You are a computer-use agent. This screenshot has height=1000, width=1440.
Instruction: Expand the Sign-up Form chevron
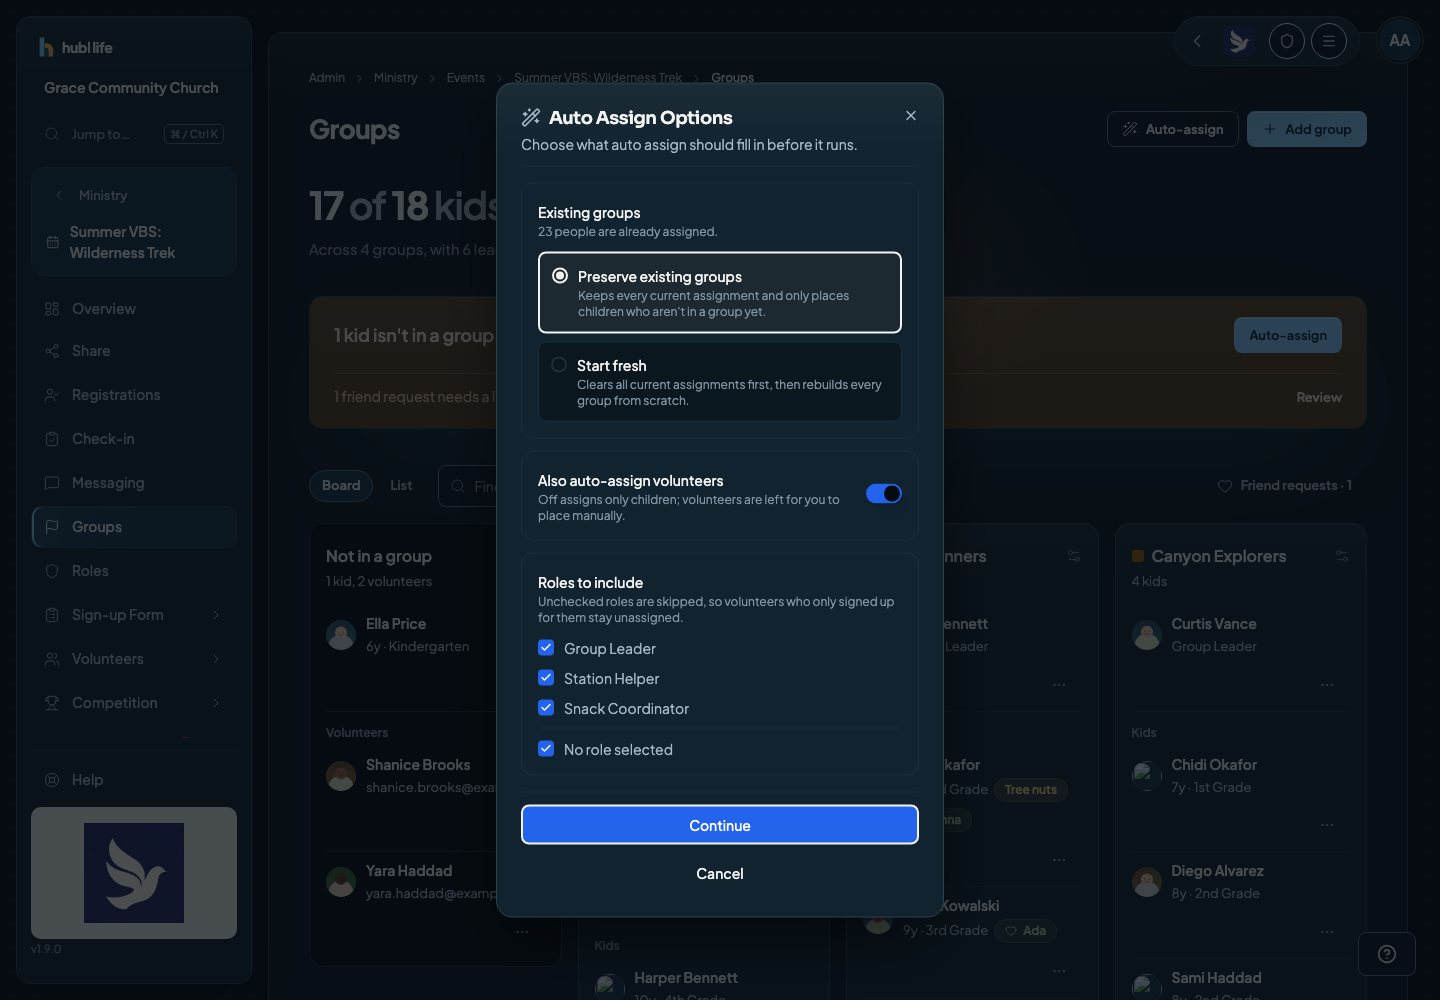(216, 615)
